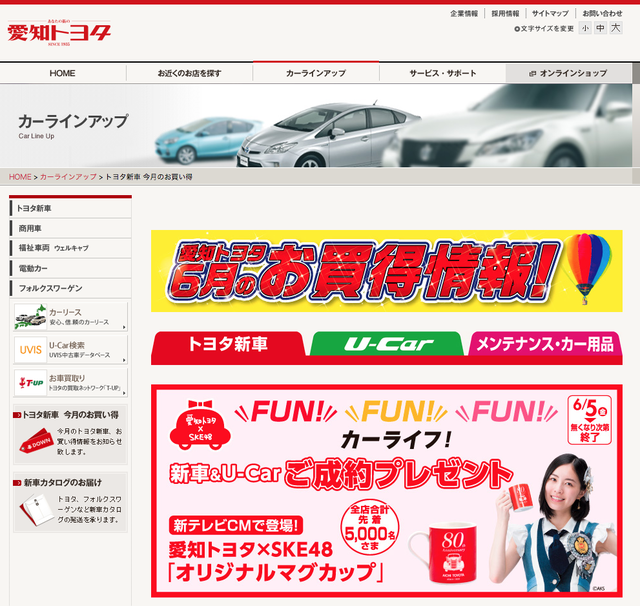Image resolution: width=640 pixels, height=606 pixels.
Task: Select トヨタ新車 in the sidebar
Action: (70, 209)
